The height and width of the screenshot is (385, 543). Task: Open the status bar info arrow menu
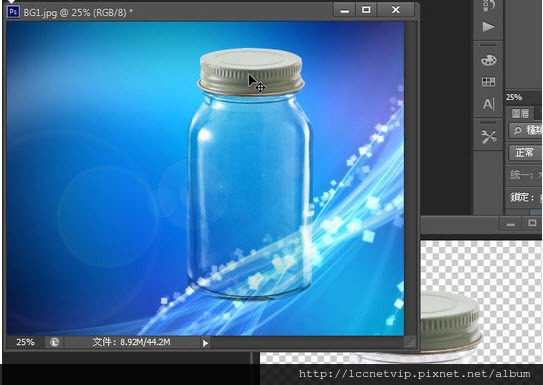[205, 343]
